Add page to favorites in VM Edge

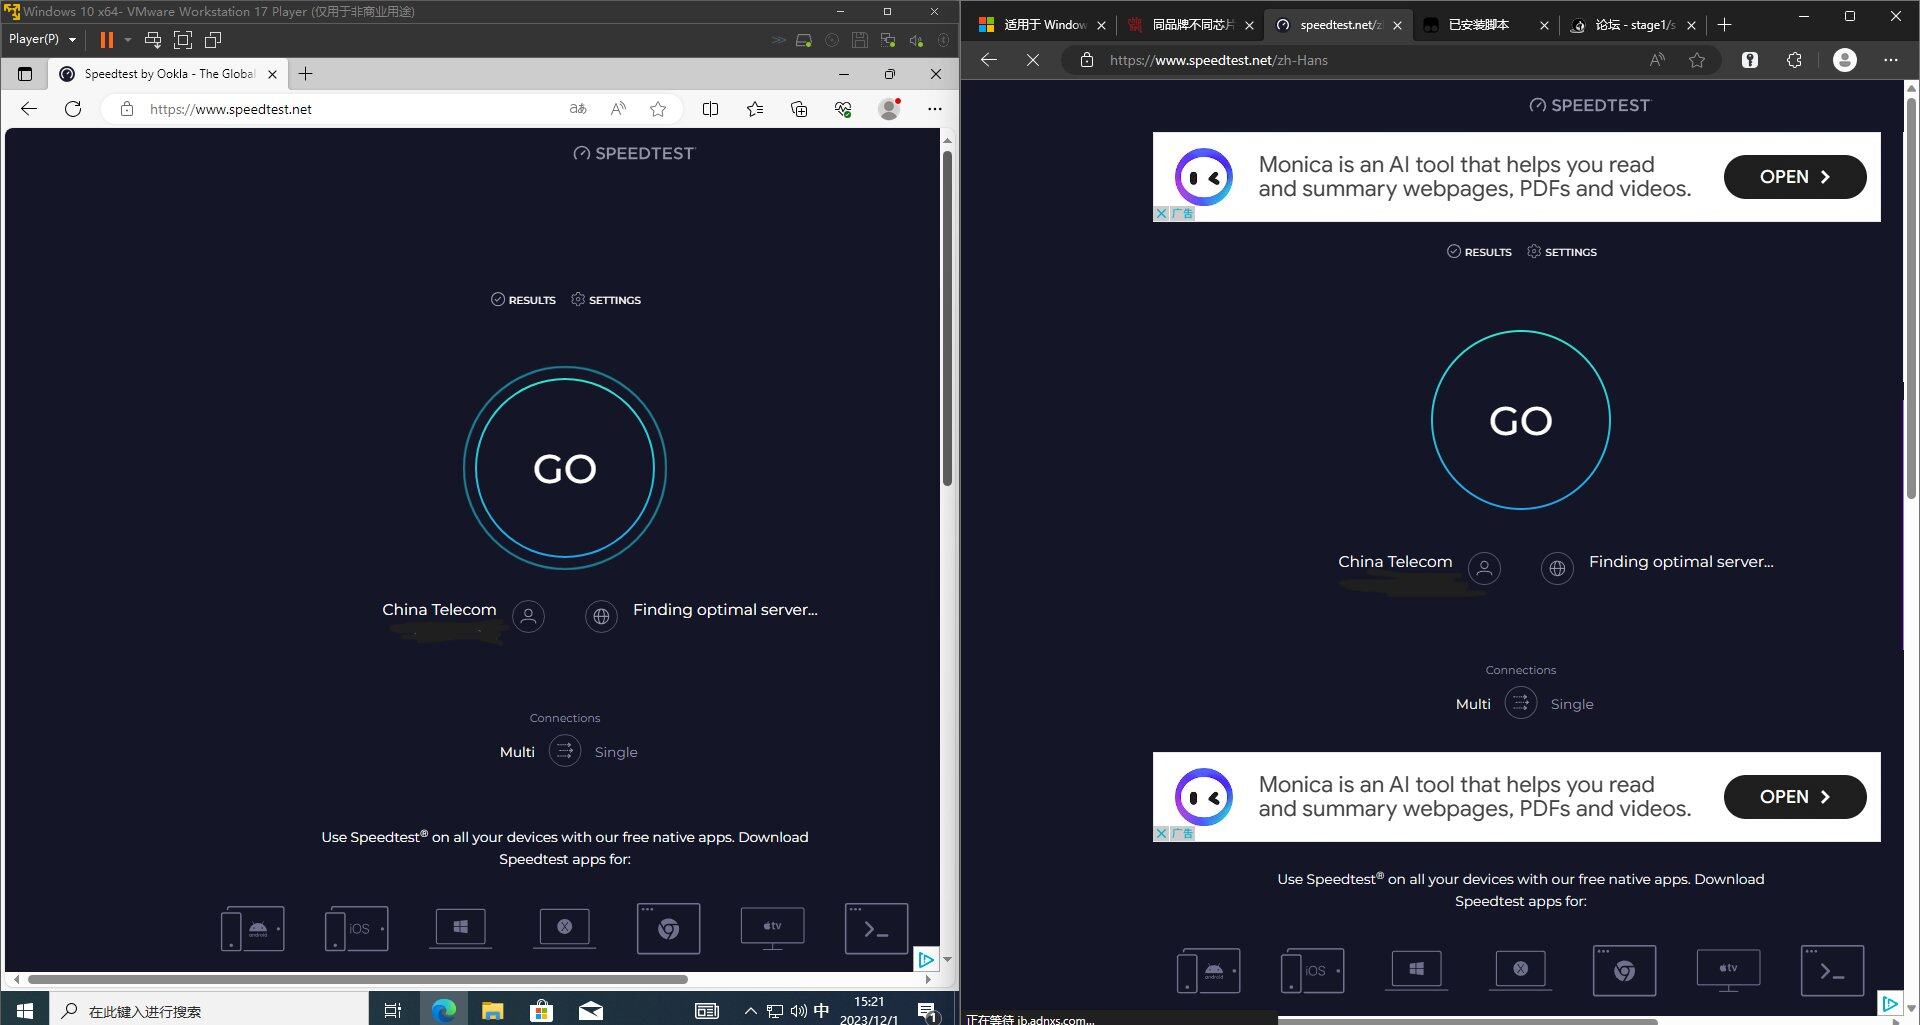coord(658,109)
